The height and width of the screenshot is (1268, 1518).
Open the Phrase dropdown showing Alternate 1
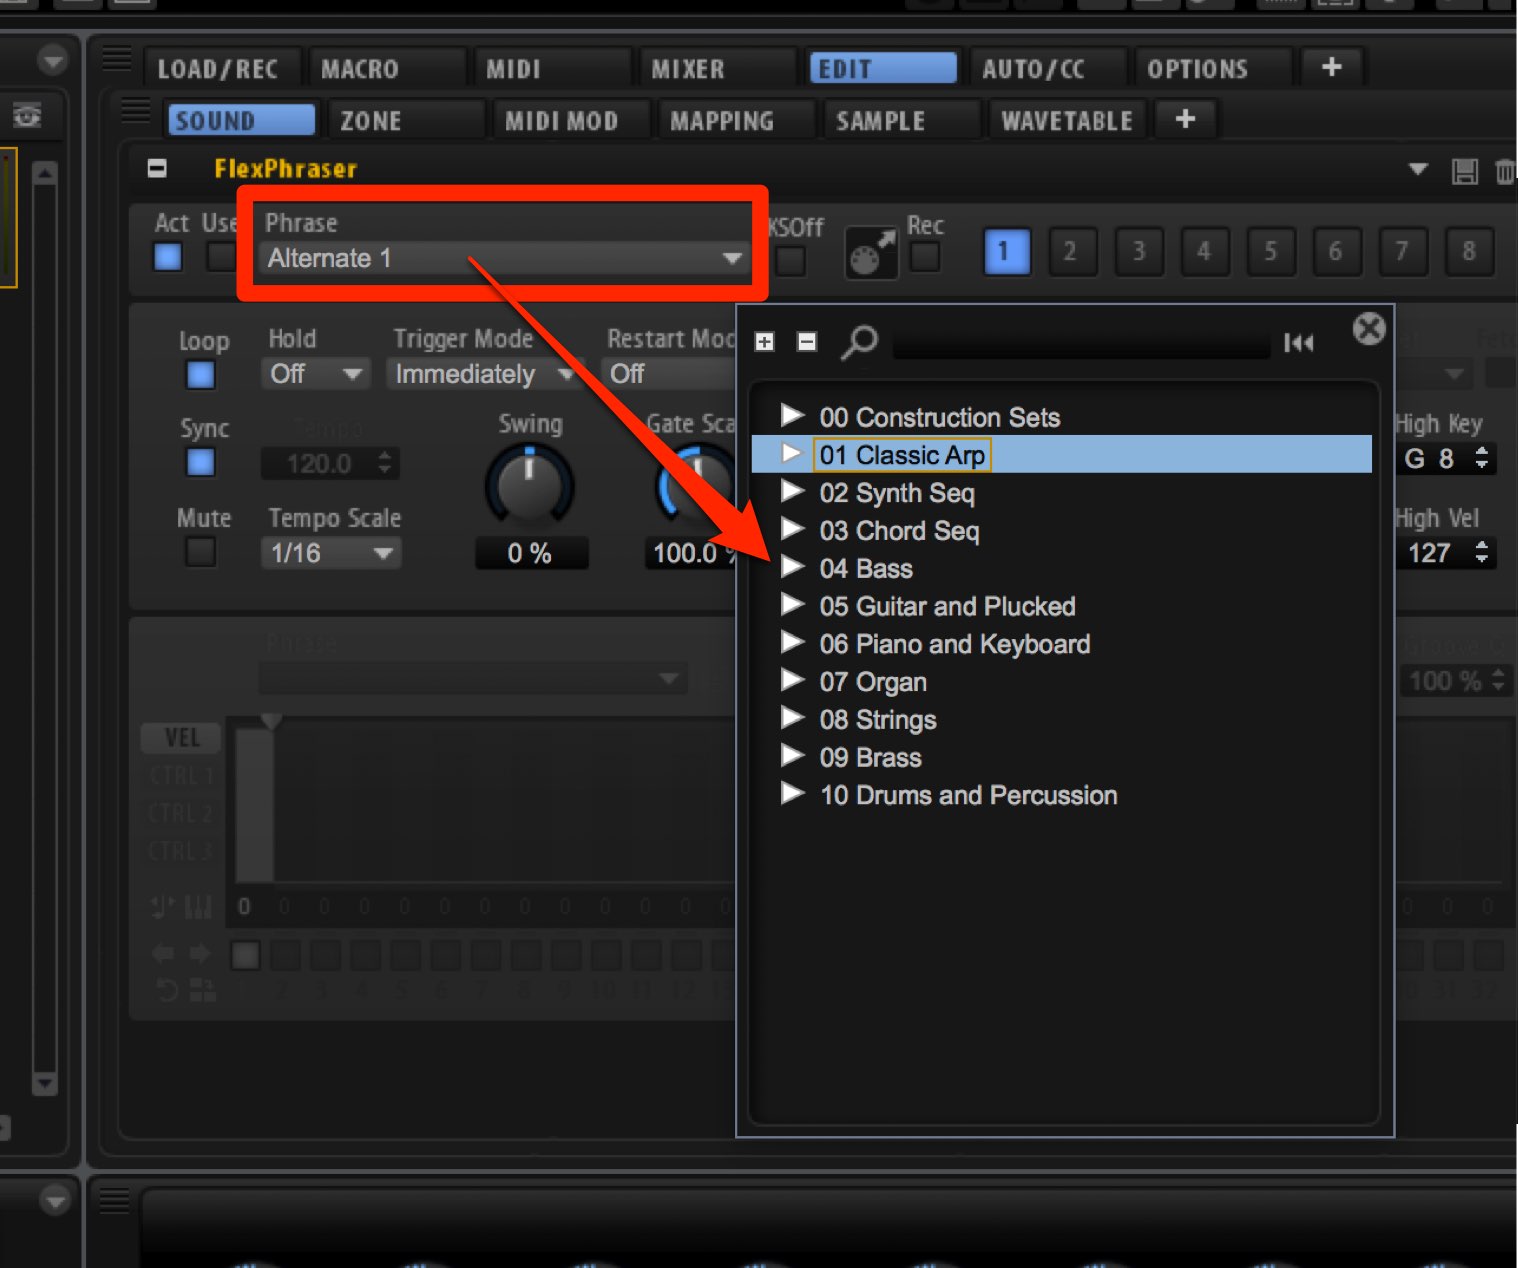point(504,258)
